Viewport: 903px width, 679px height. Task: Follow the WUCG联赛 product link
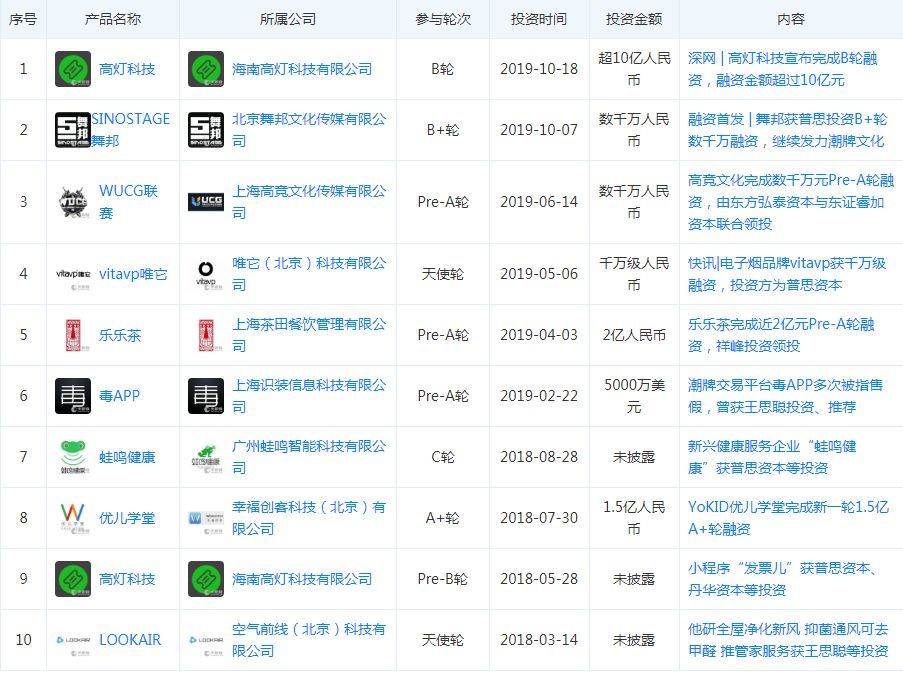pyautogui.click(x=128, y=202)
